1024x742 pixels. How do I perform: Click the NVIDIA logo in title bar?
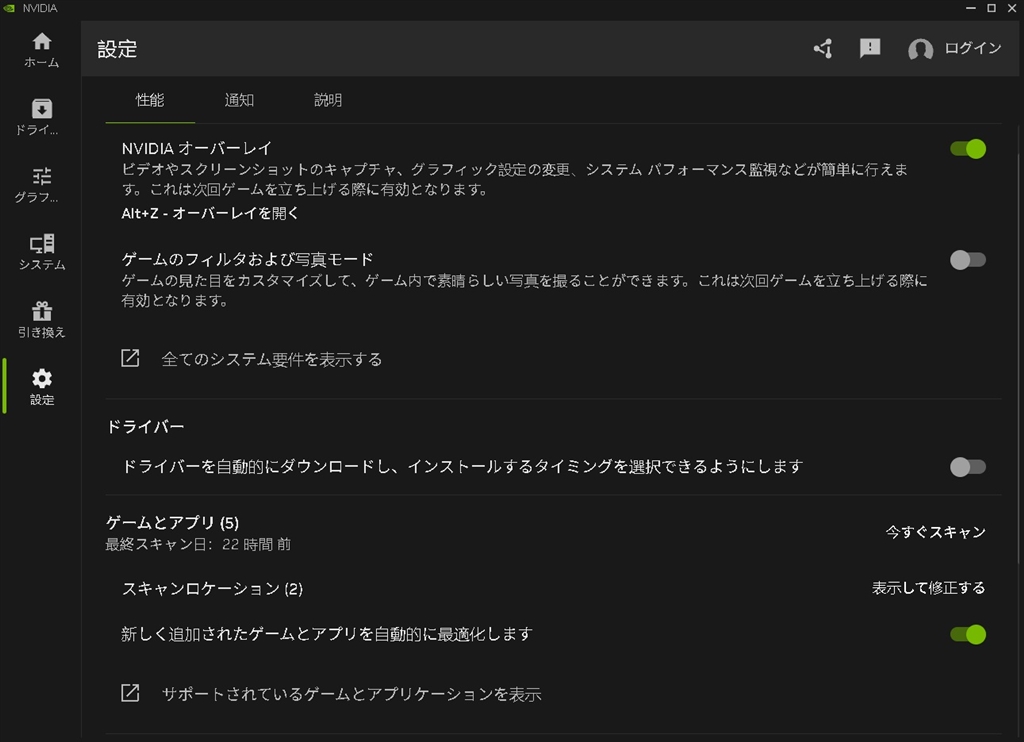(x=8, y=8)
